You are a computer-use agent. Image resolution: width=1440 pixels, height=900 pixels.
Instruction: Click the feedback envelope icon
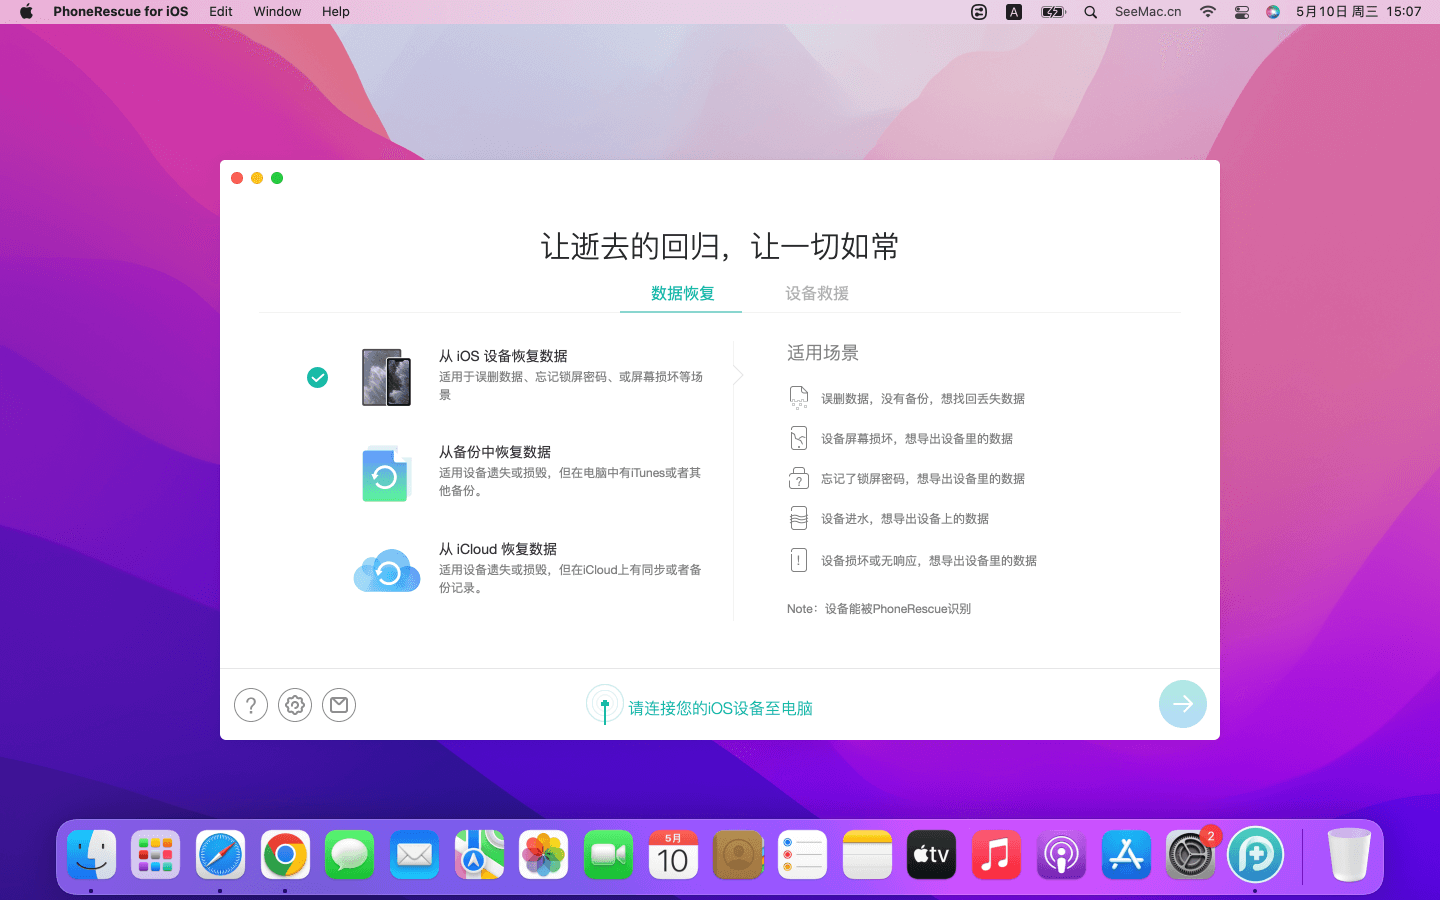pyautogui.click(x=339, y=705)
